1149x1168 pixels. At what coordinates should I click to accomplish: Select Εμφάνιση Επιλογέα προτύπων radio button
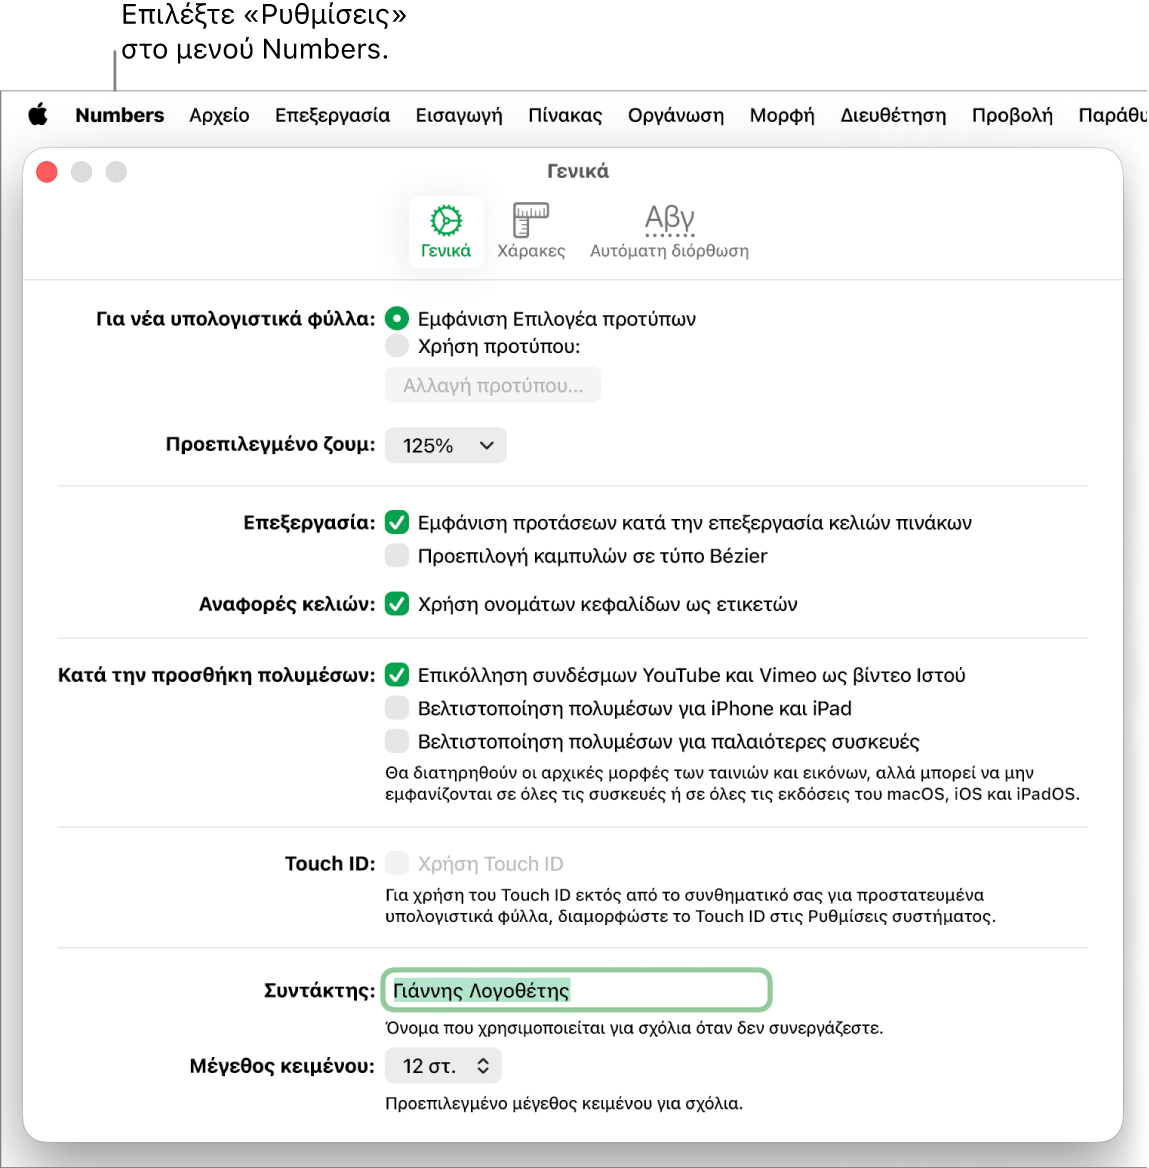click(396, 319)
